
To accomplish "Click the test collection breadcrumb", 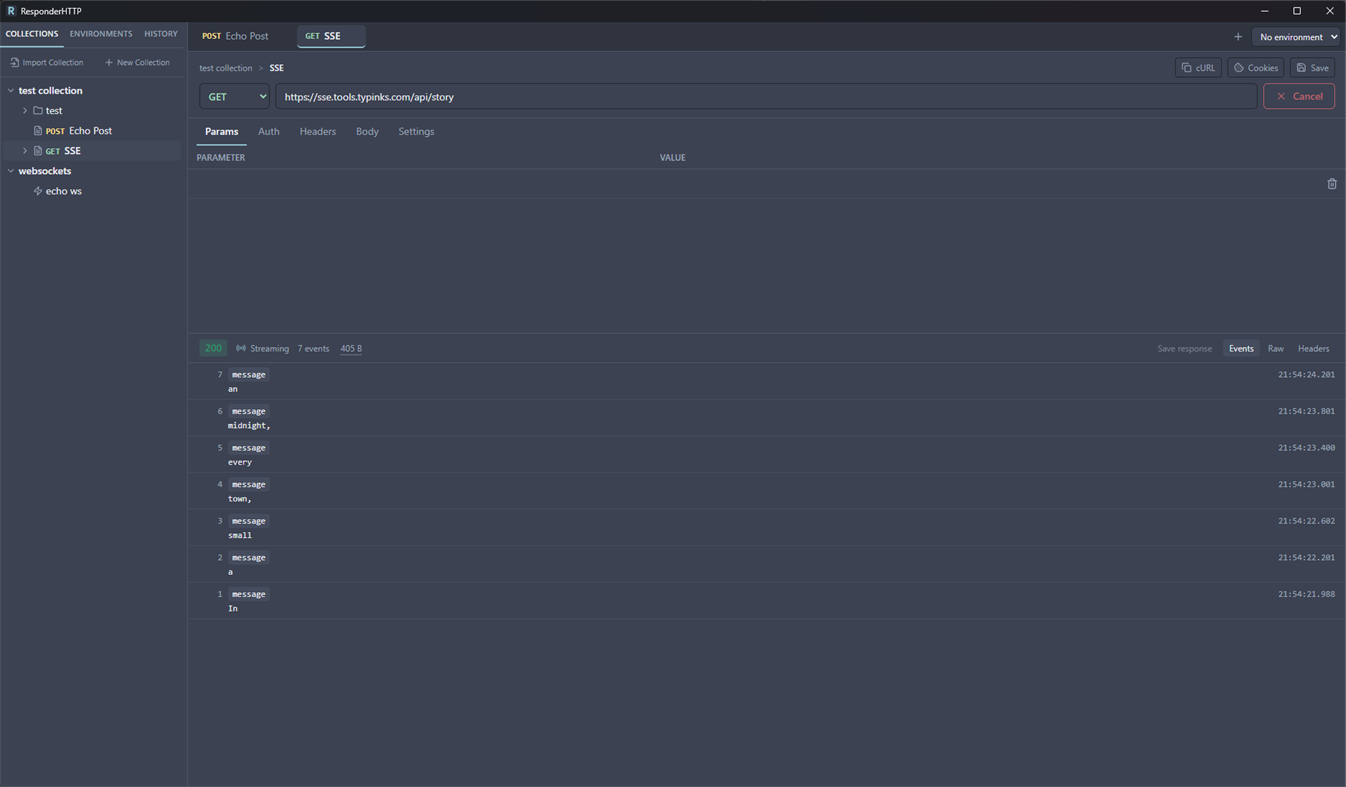I will coord(226,68).
